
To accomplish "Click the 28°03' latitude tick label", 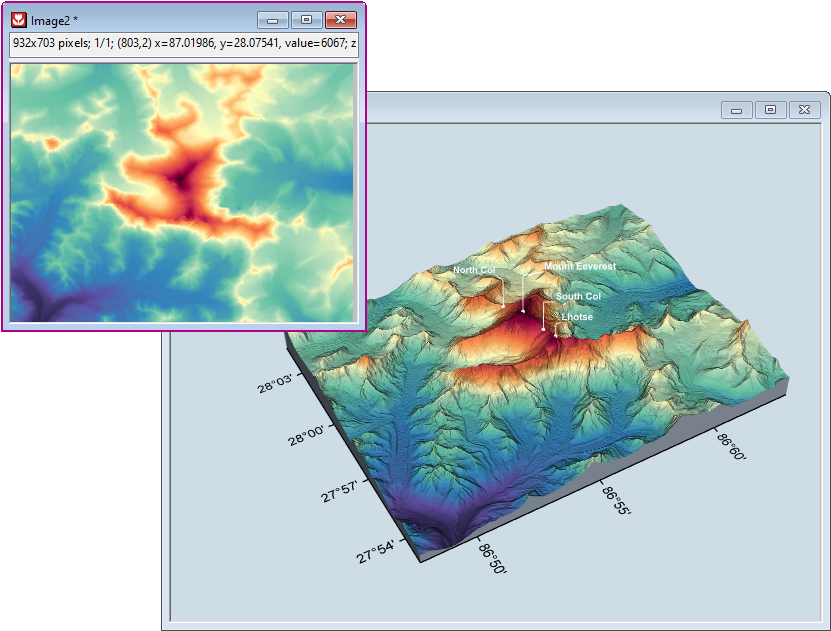I will tap(276, 384).
